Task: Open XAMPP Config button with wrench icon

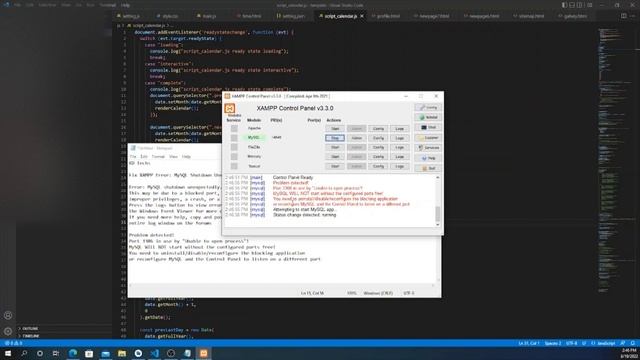Action: click(x=428, y=107)
